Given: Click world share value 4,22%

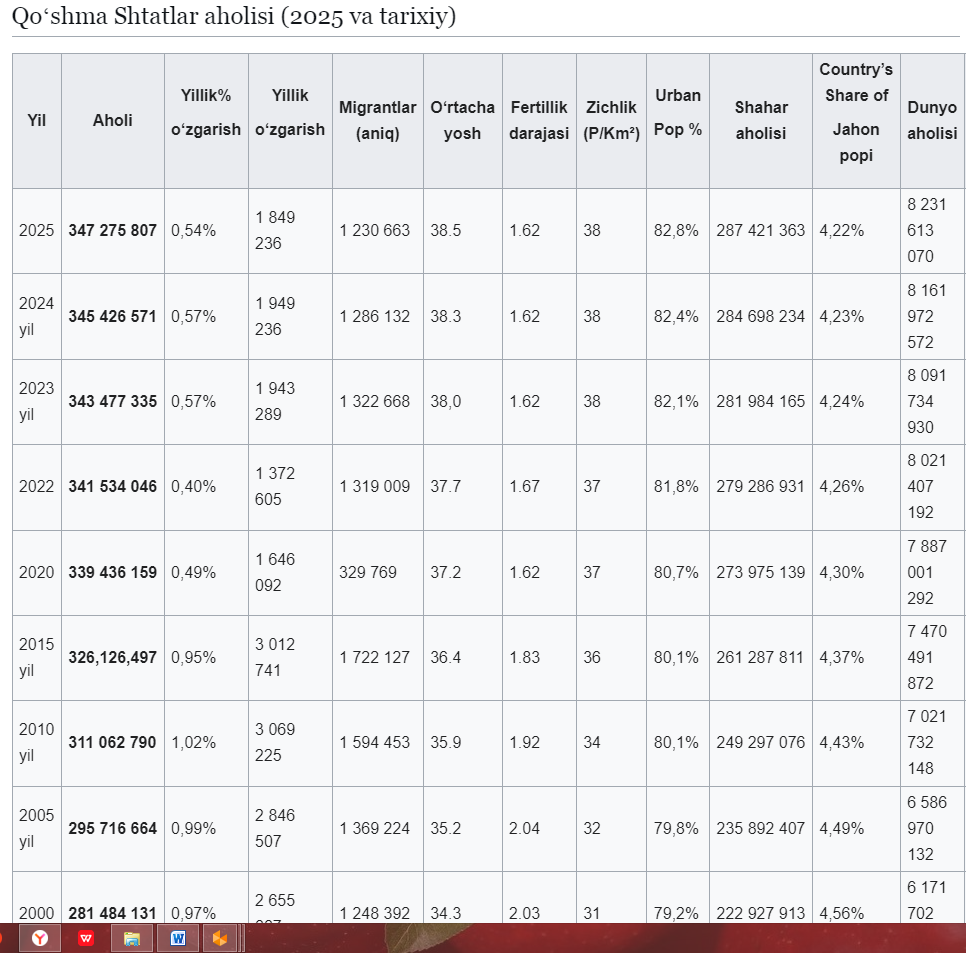Looking at the screenshot, I should pyautogui.click(x=842, y=230).
